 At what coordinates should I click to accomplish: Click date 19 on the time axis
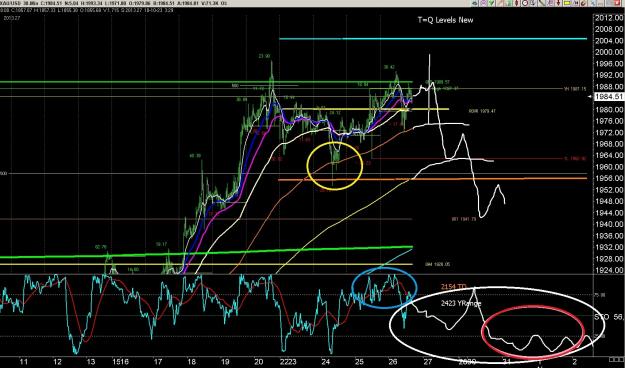click(225, 362)
